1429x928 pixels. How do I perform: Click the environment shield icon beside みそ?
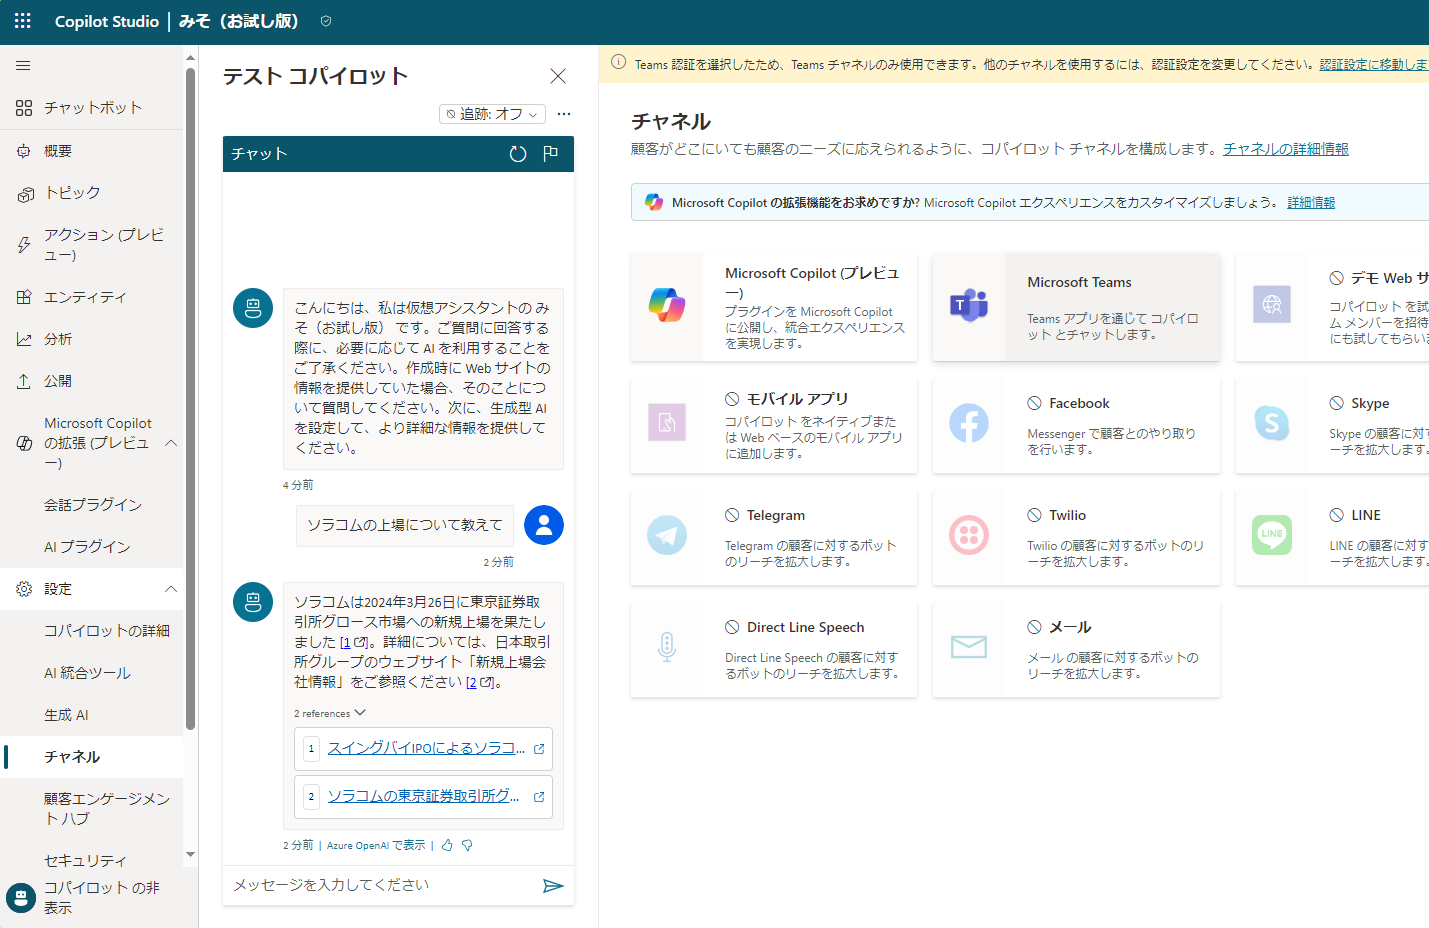tap(326, 21)
